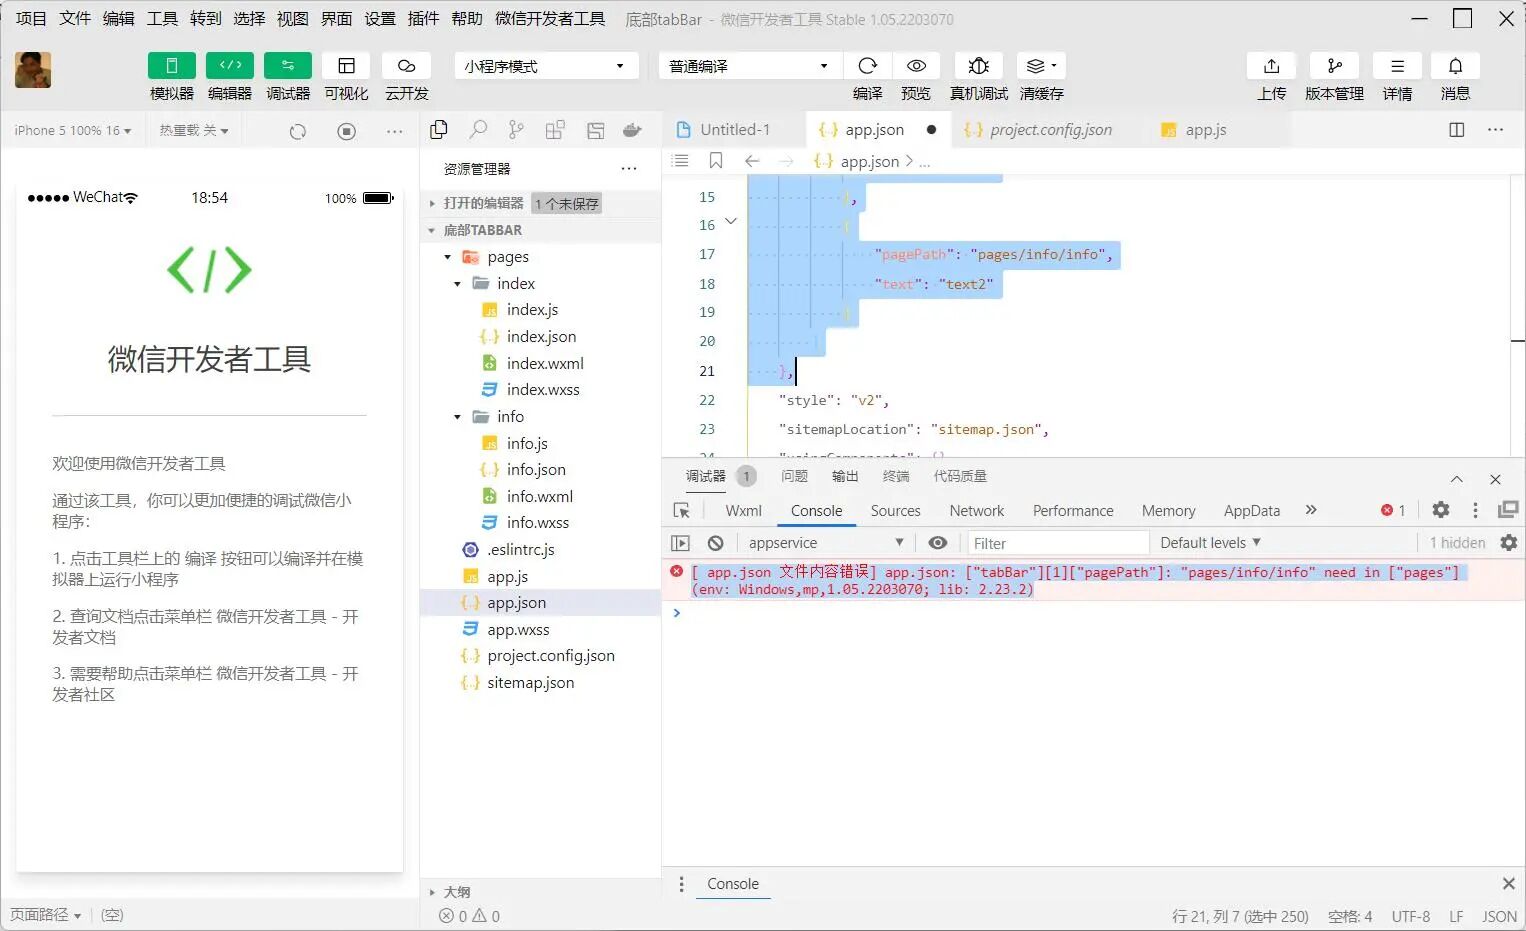Screen dimensions: 1526x931
Task: Select the Wxml devtools tab
Action: [743, 511]
